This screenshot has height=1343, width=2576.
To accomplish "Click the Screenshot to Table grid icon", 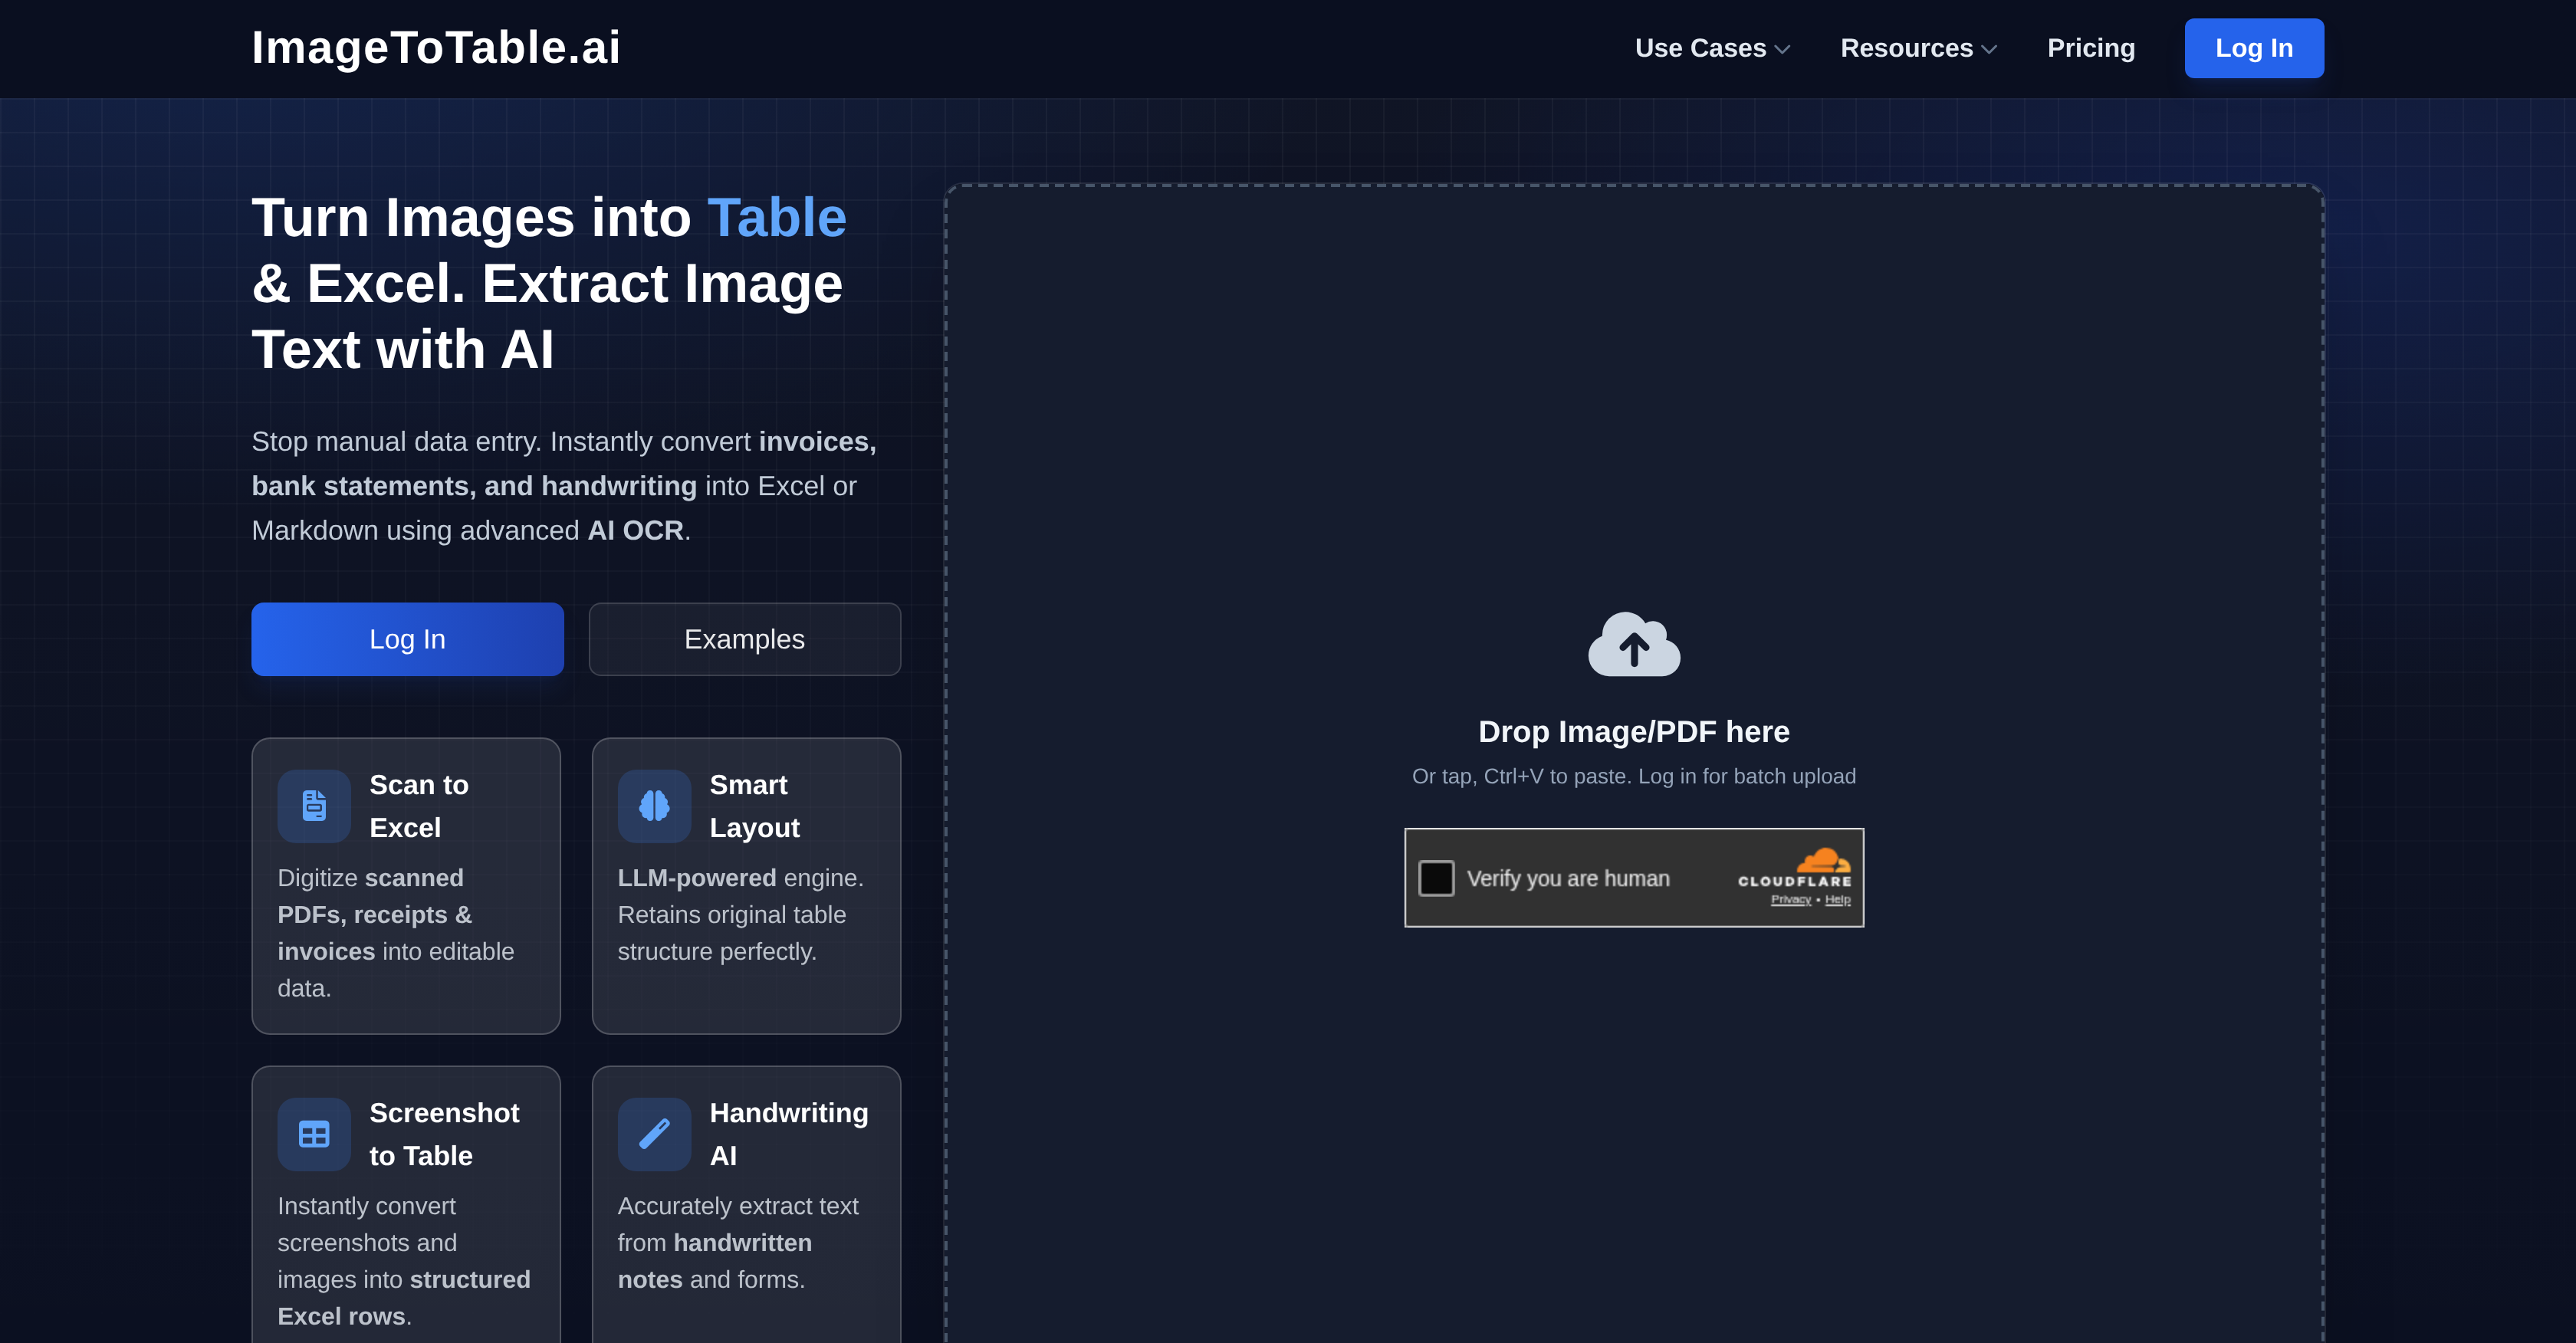I will click(314, 1134).
